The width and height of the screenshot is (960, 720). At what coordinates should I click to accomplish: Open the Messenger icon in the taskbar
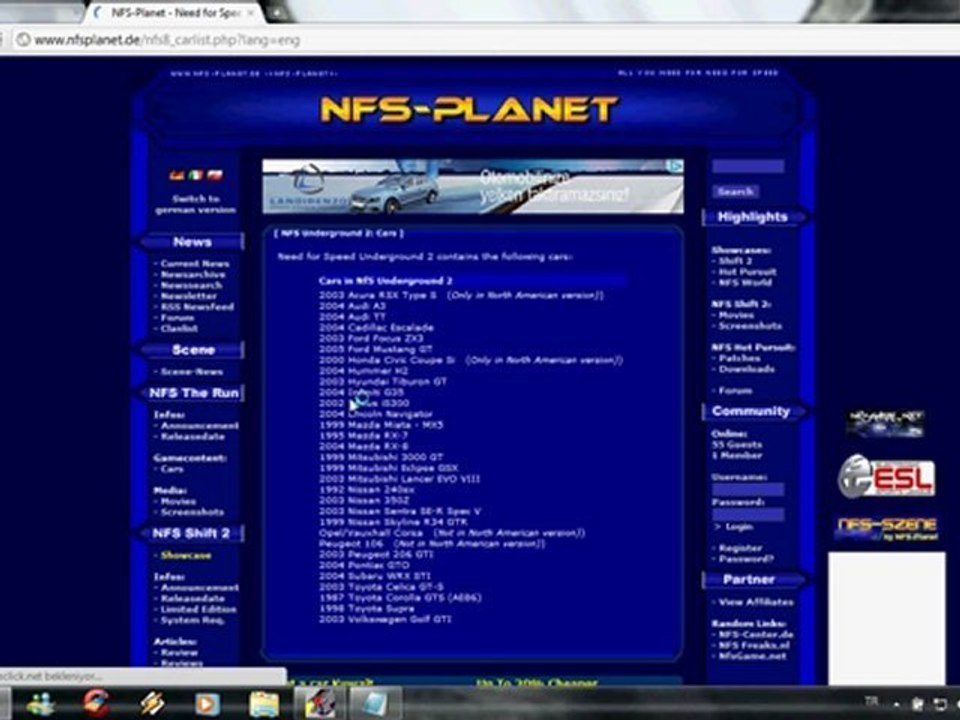pyautogui.click(x=40, y=703)
